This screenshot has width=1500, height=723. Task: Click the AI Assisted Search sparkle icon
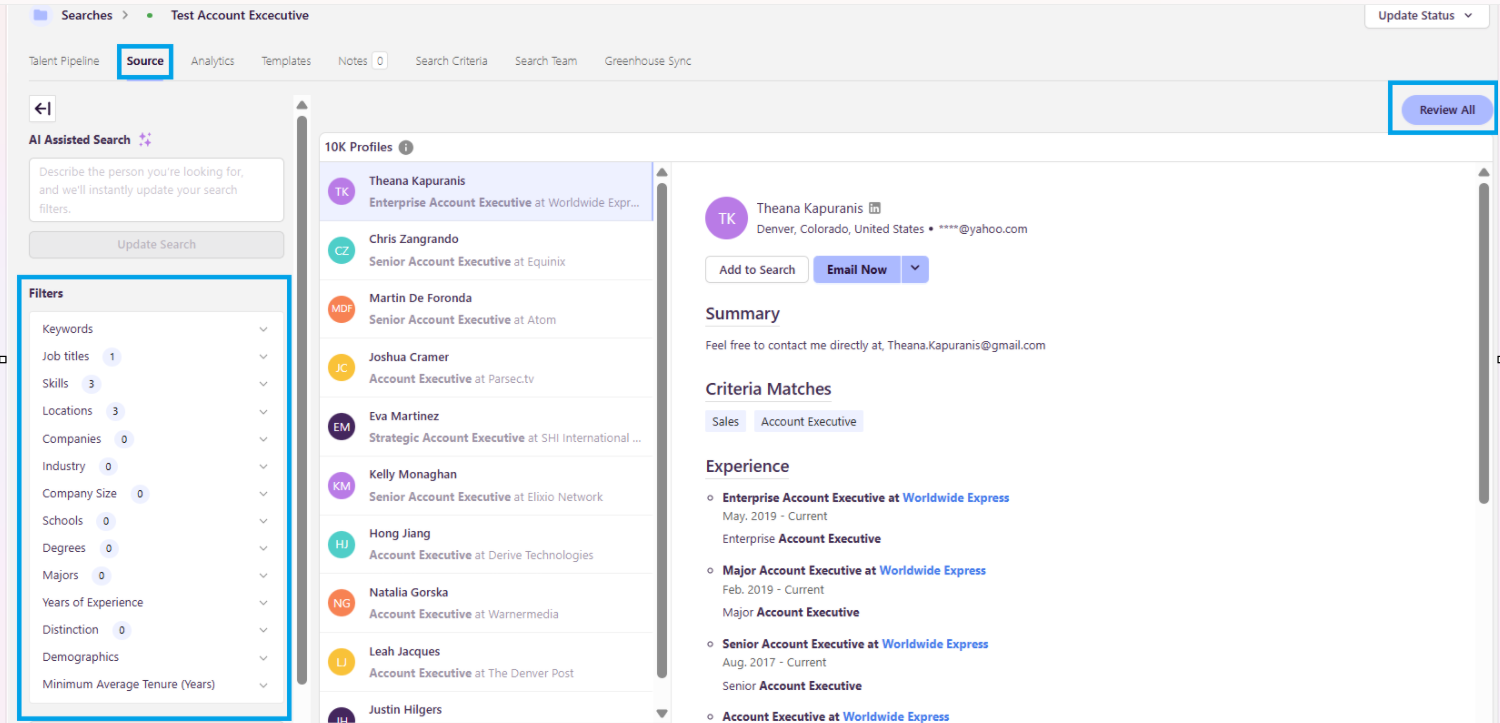click(x=145, y=140)
